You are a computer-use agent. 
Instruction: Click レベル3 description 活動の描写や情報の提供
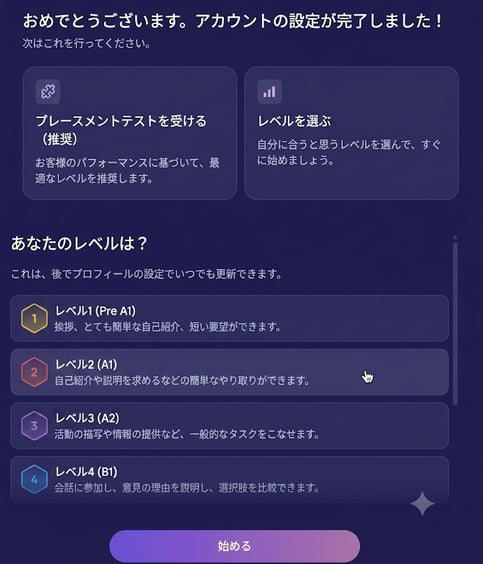pyautogui.click(x=187, y=434)
